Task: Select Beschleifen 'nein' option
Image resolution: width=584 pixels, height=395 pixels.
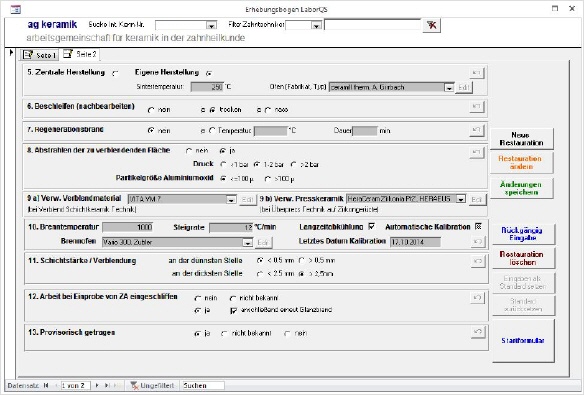Action: [151, 110]
